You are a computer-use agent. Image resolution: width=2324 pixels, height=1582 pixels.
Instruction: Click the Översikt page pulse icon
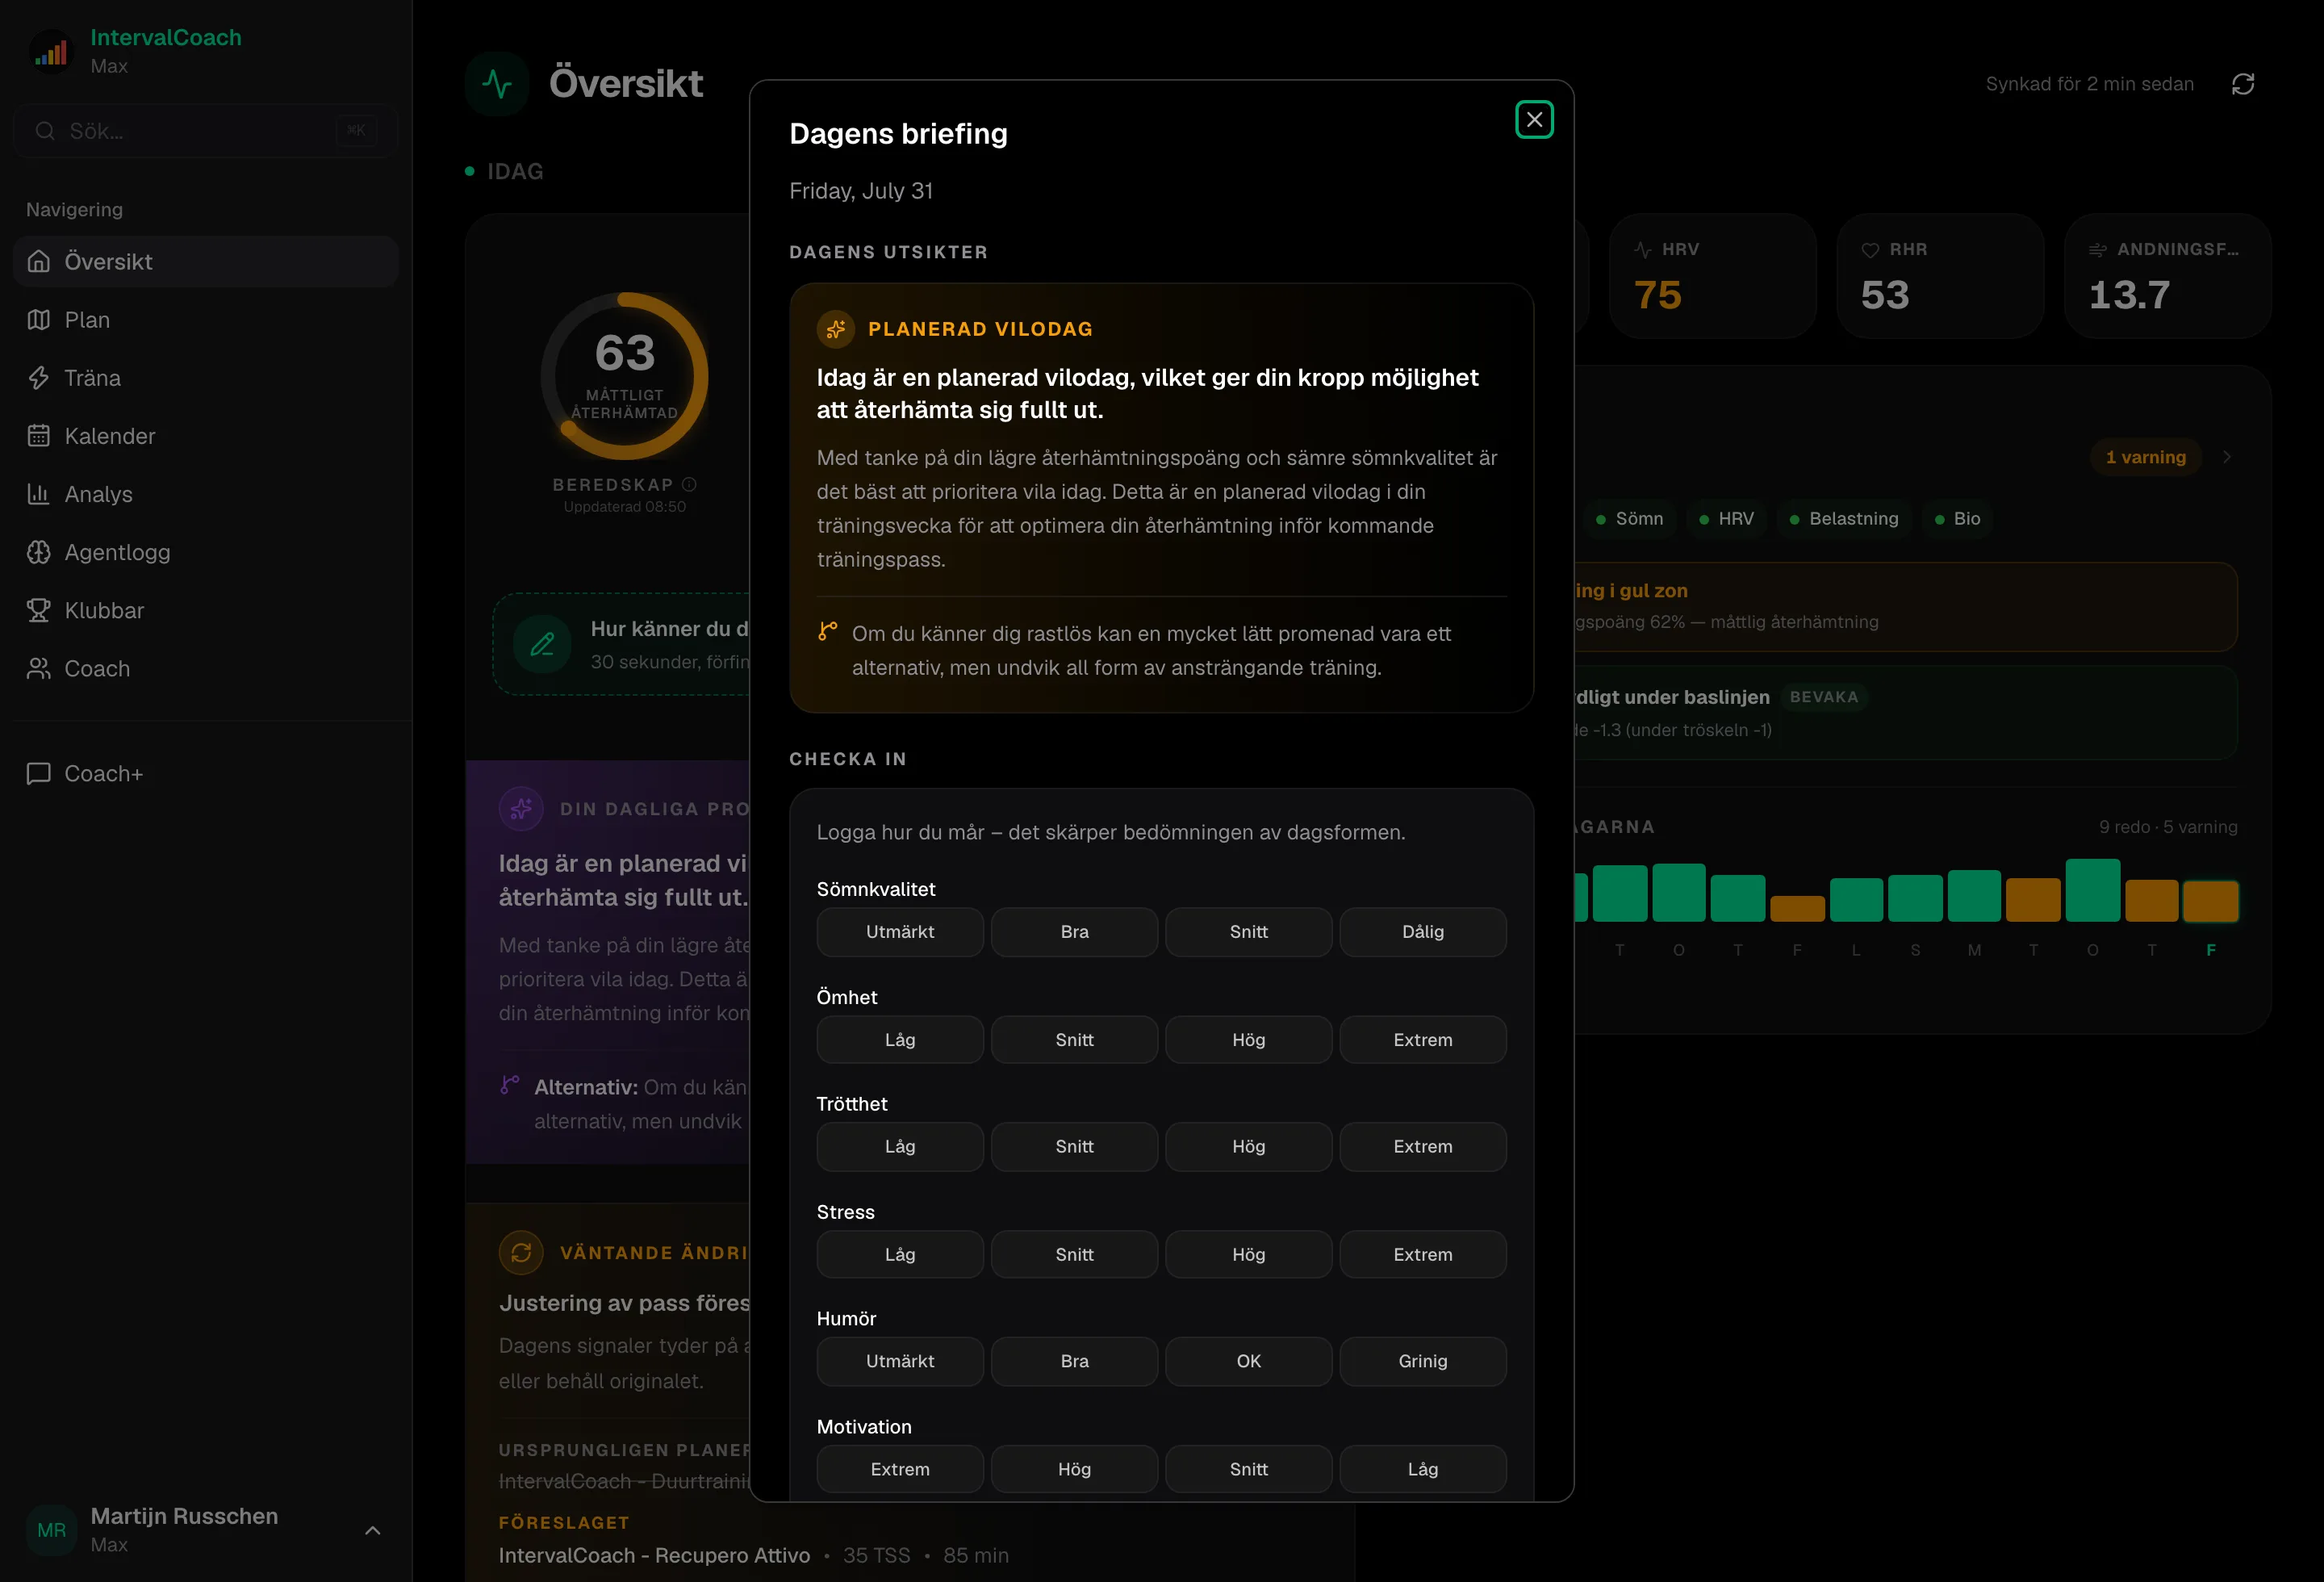[x=497, y=83]
